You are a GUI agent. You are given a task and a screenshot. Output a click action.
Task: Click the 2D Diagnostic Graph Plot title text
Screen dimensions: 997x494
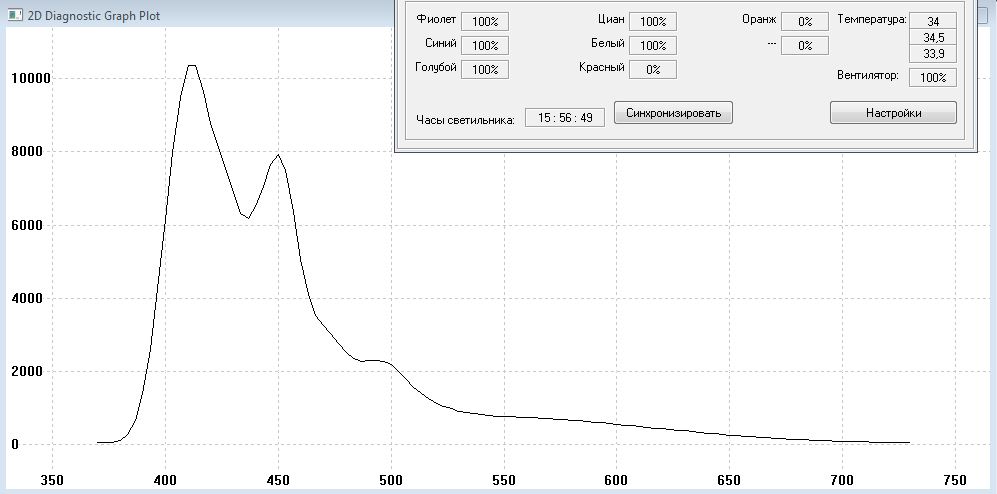tap(94, 16)
